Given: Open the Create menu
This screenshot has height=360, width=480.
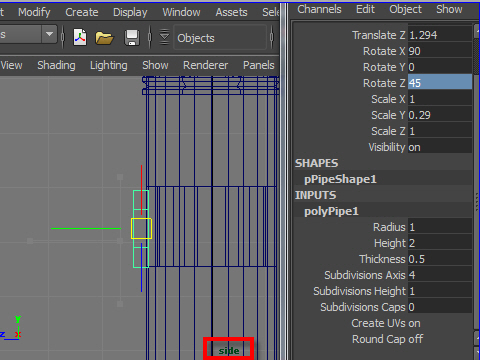Looking at the screenshot, I should point(82,12).
